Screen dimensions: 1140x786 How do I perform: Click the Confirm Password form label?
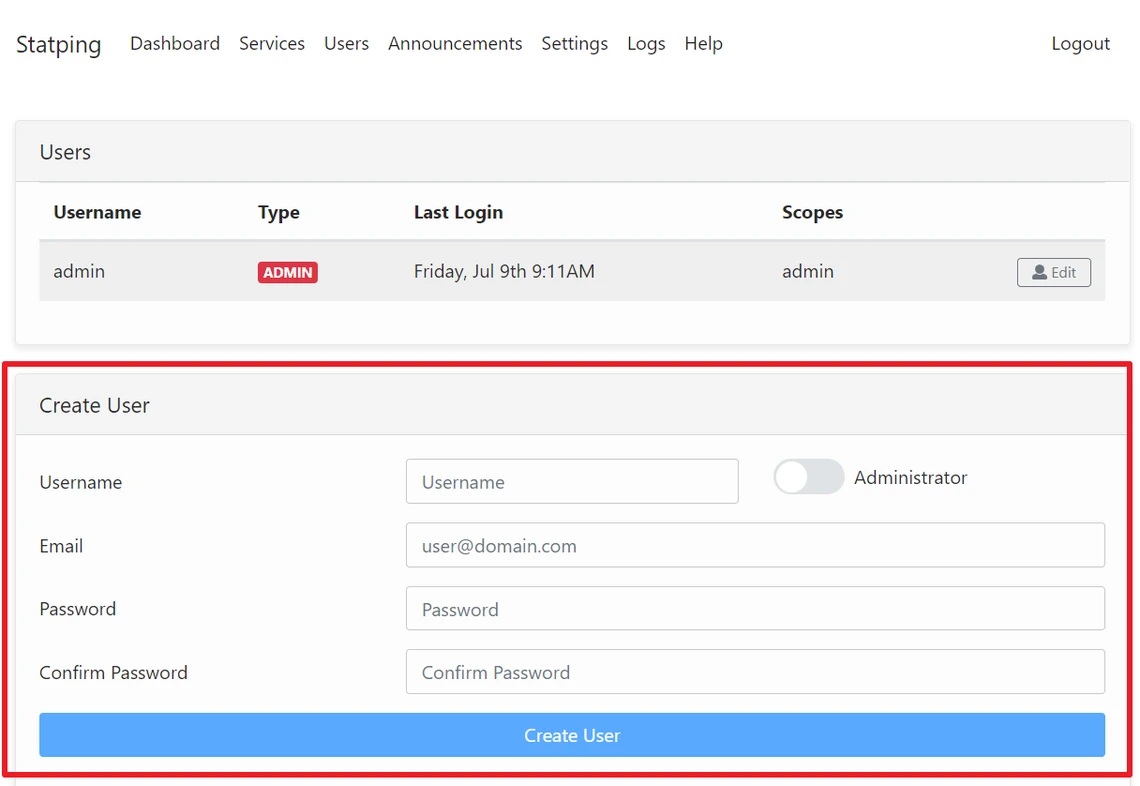[x=113, y=673]
